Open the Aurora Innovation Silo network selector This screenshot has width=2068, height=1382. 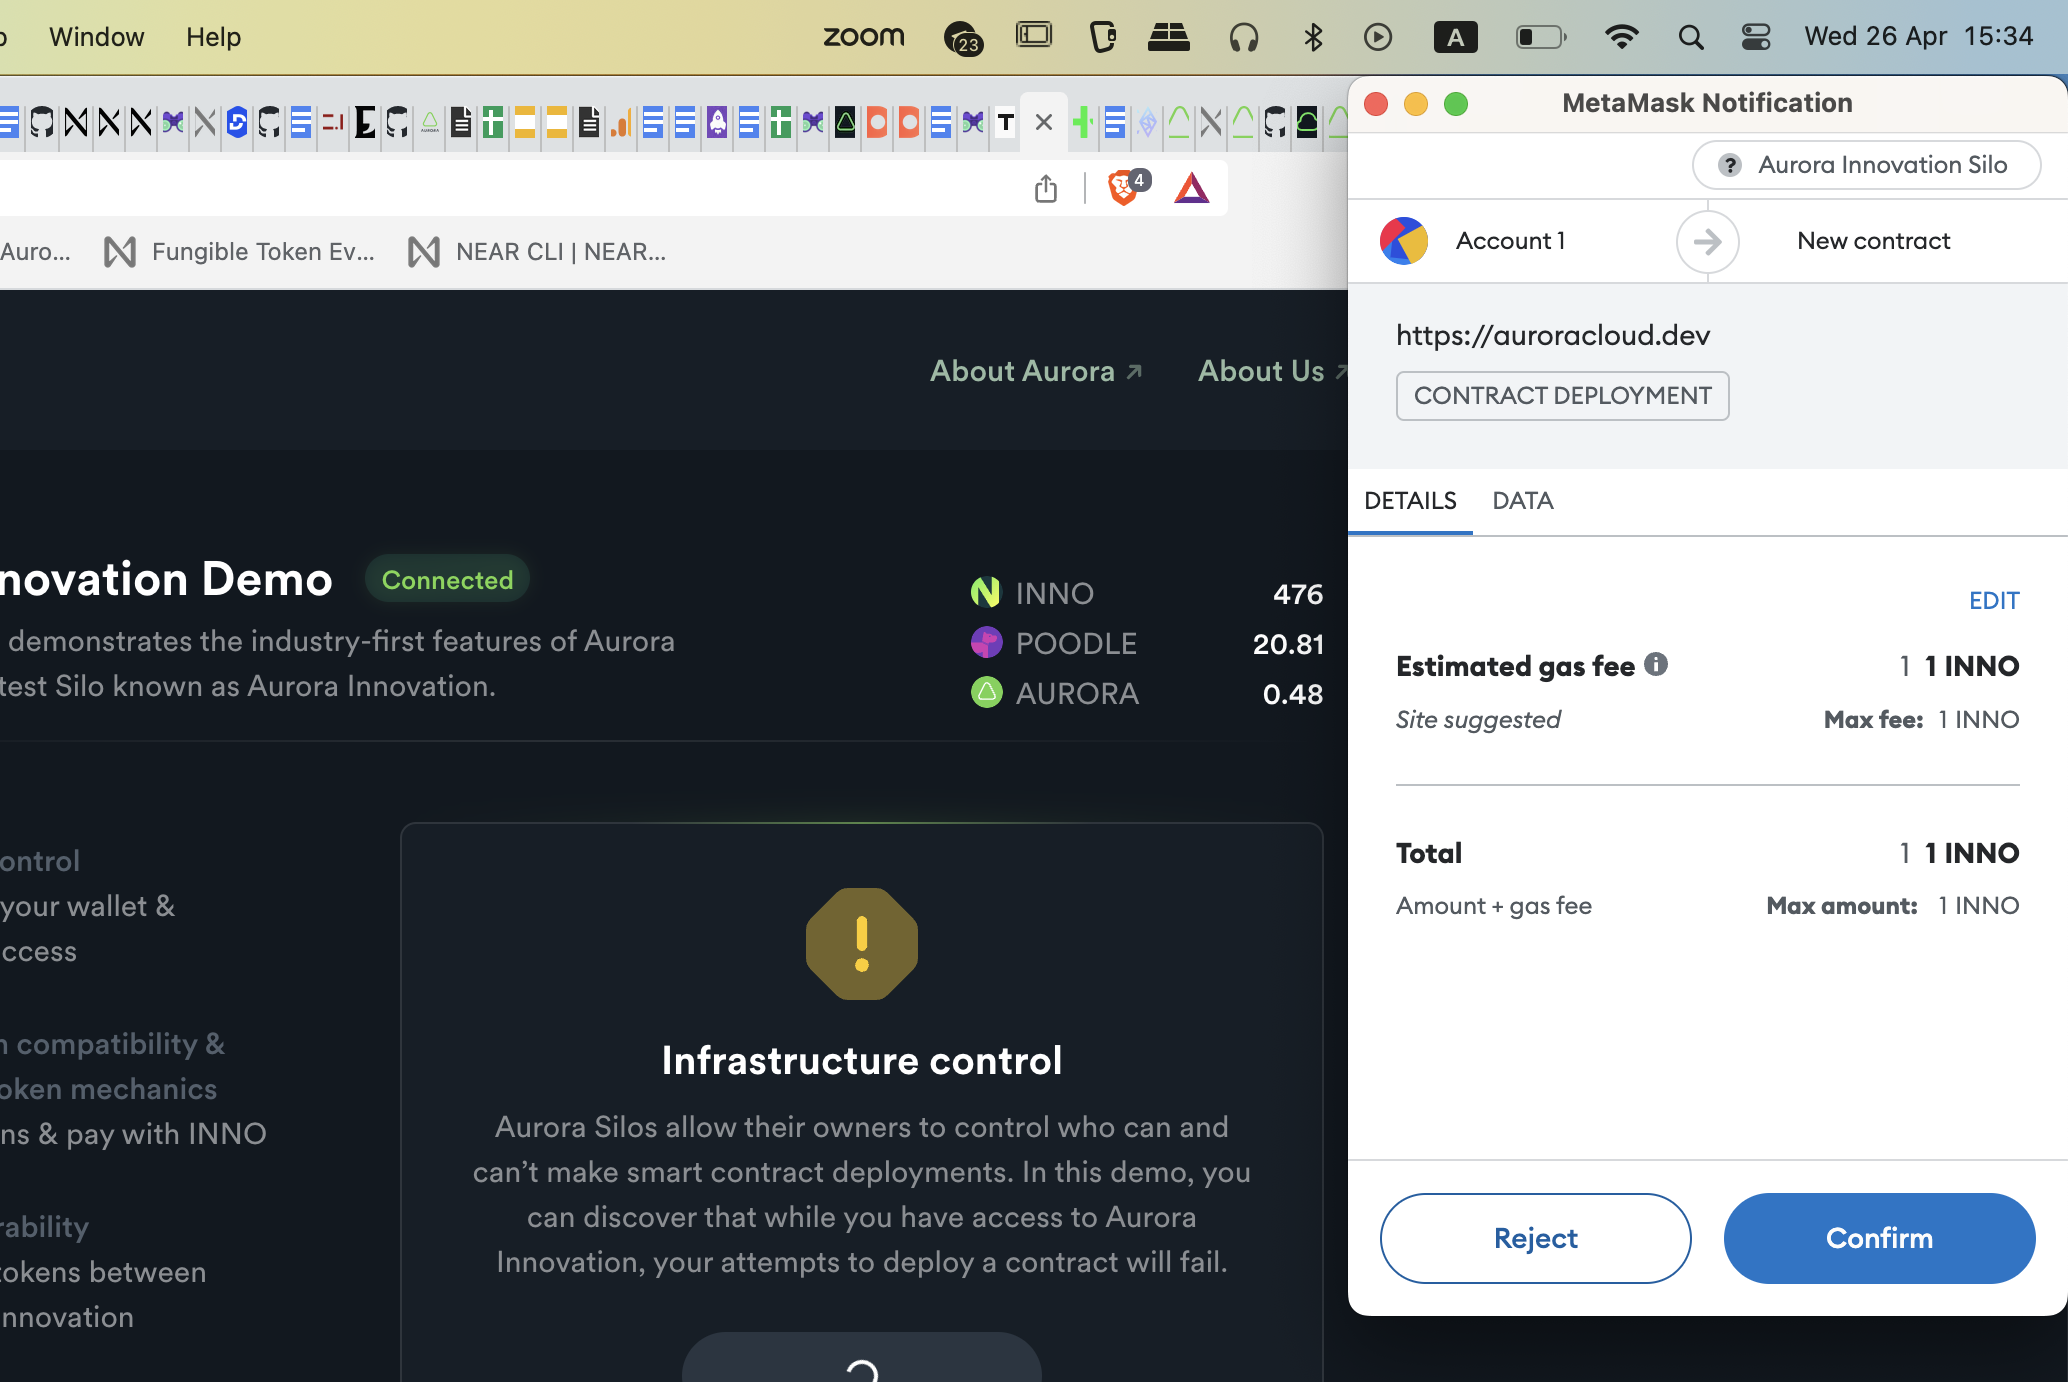[1866, 165]
